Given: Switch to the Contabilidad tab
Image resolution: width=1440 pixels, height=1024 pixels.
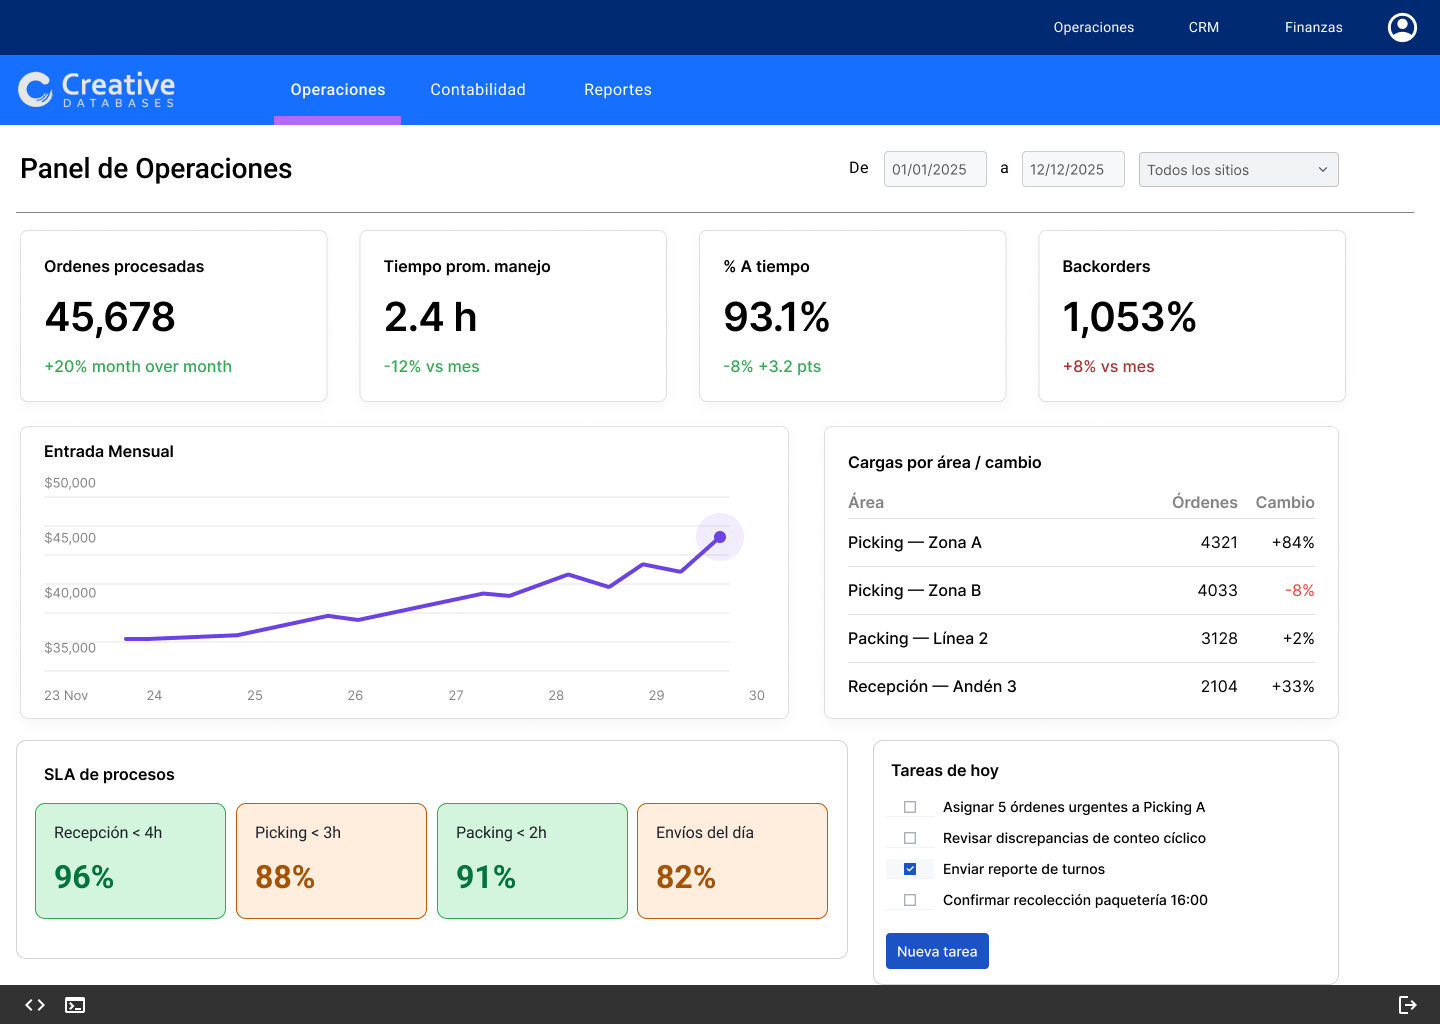Looking at the screenshot, I should pyautogui.click(x=478, y=90).
